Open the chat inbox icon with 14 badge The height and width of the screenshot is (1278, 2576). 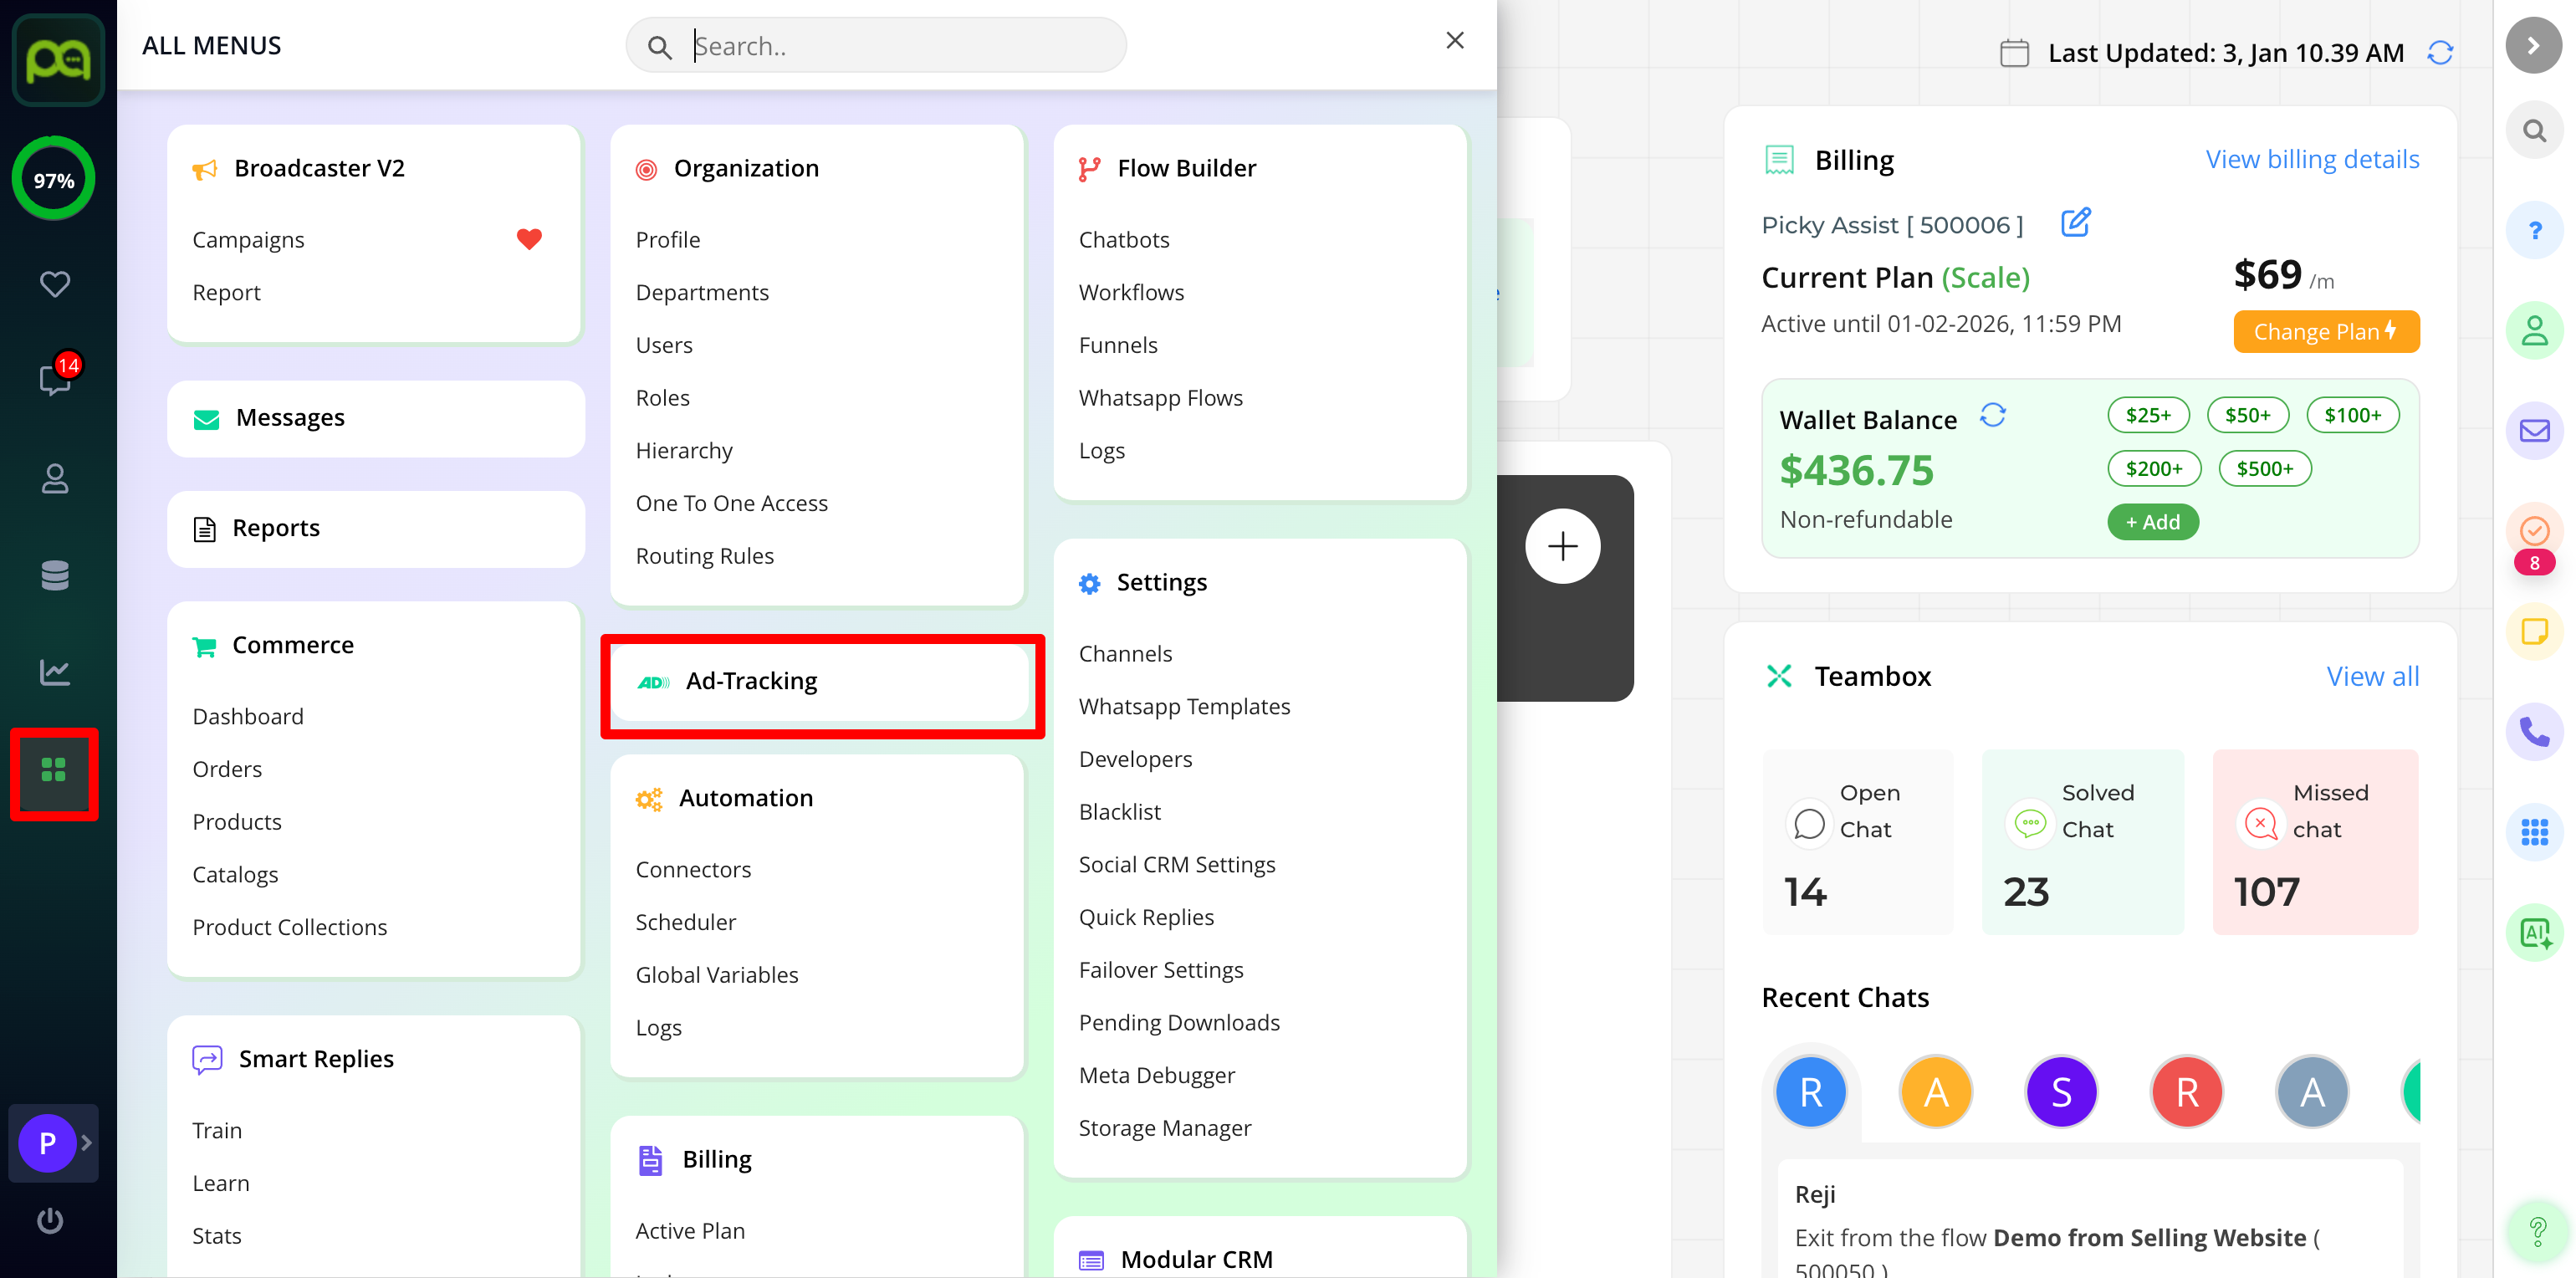[x=54, y=380]
